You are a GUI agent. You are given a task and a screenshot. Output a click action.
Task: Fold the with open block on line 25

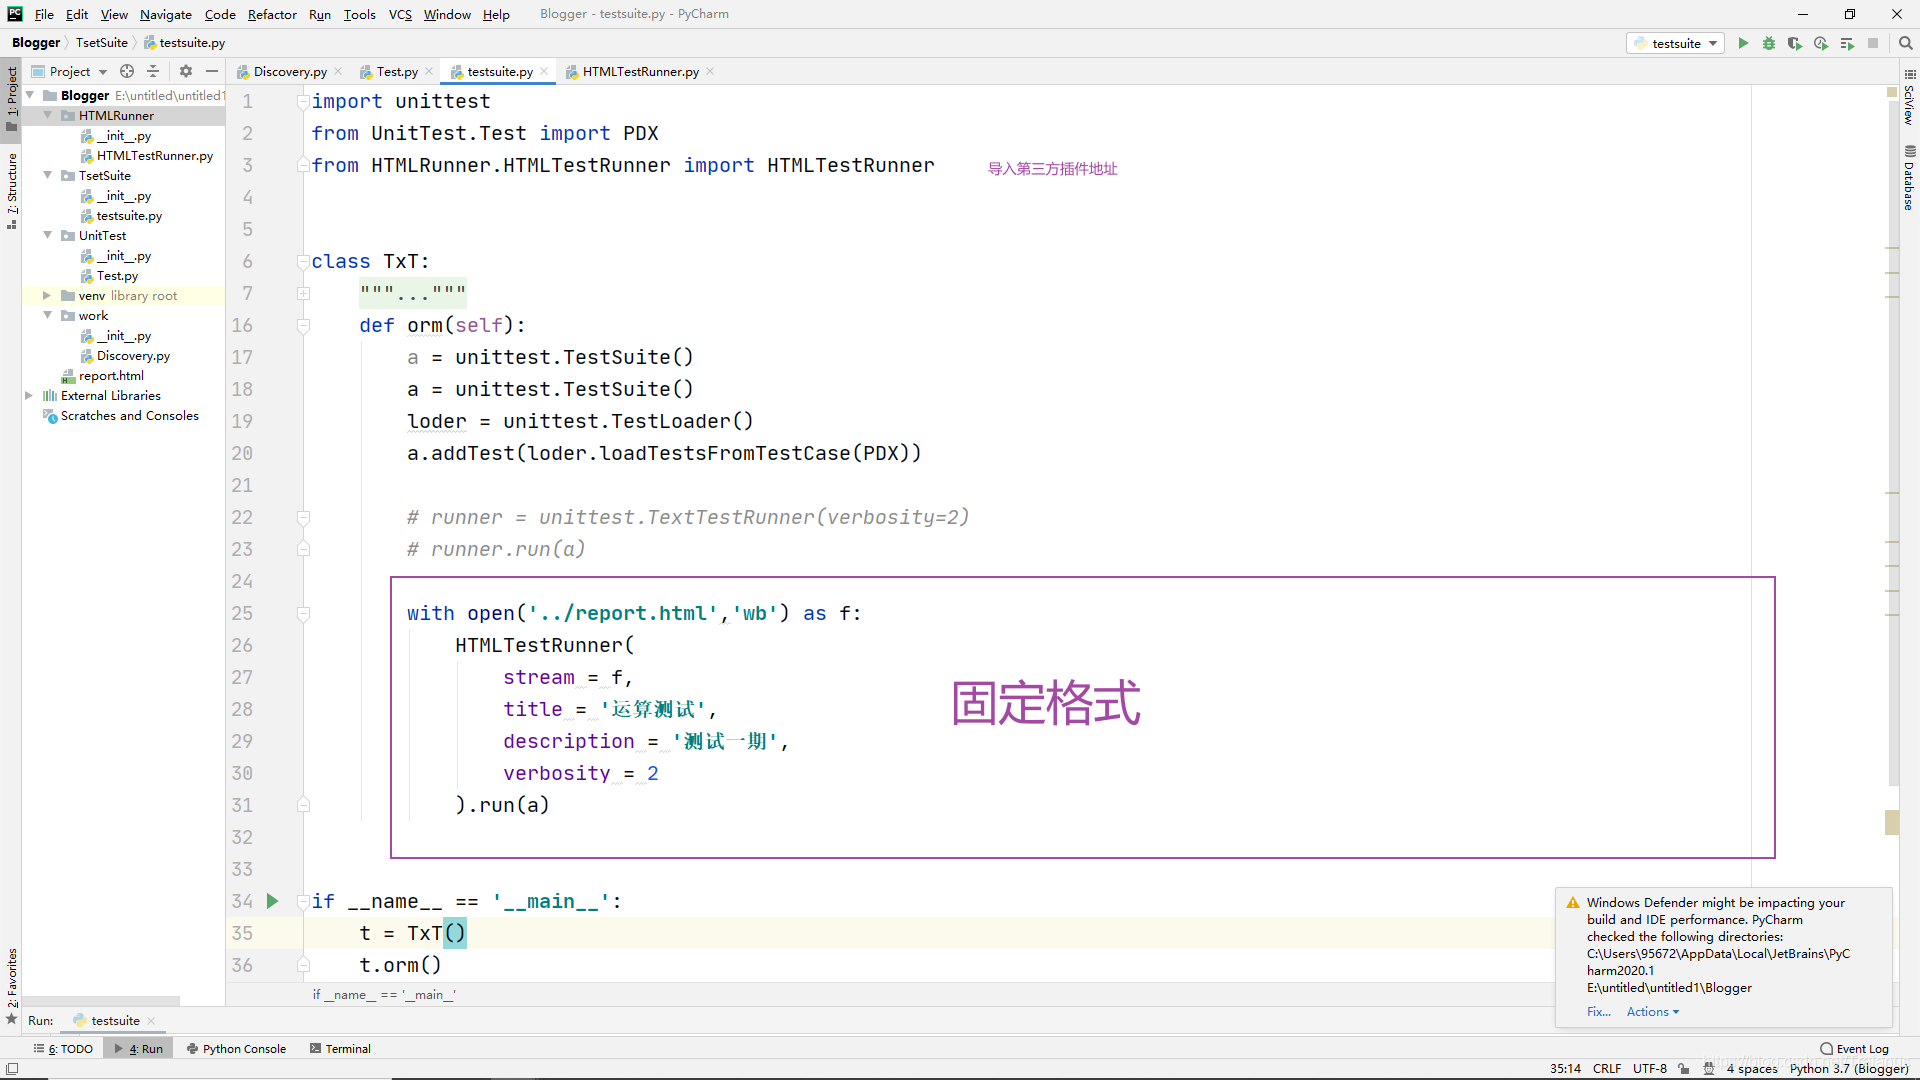tap(303, 613)
